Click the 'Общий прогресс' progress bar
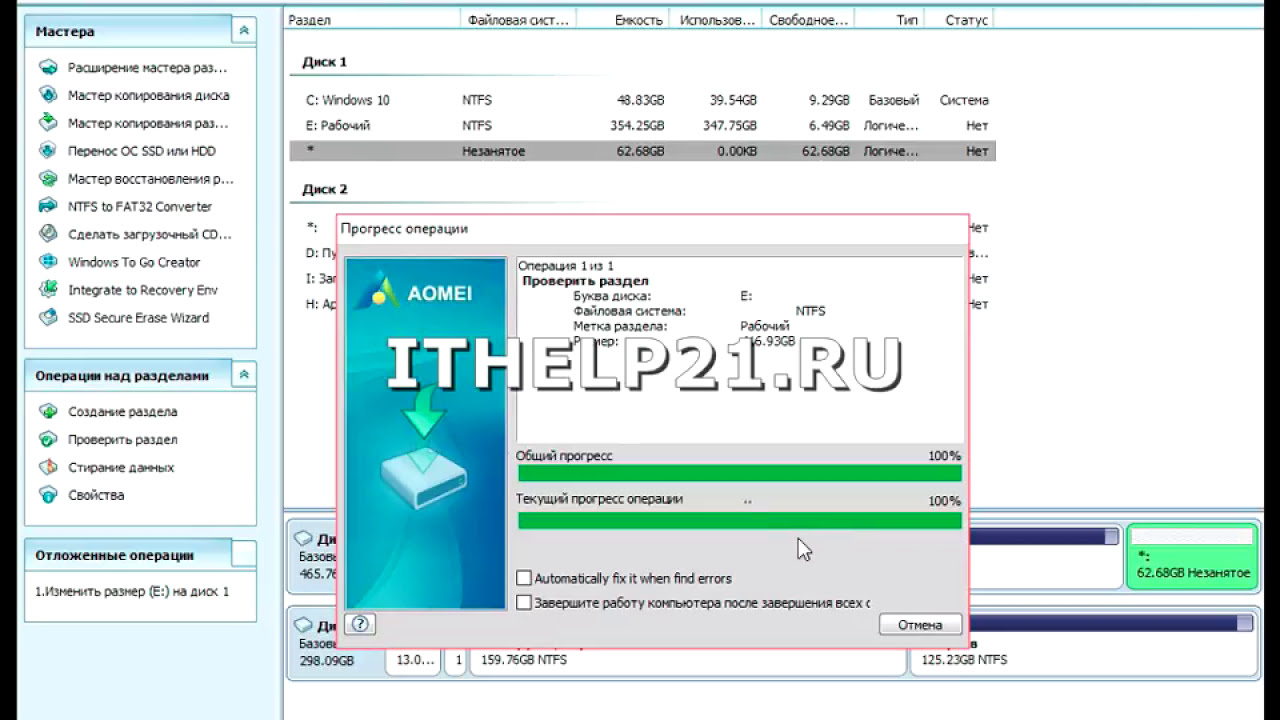 [739, 473]
